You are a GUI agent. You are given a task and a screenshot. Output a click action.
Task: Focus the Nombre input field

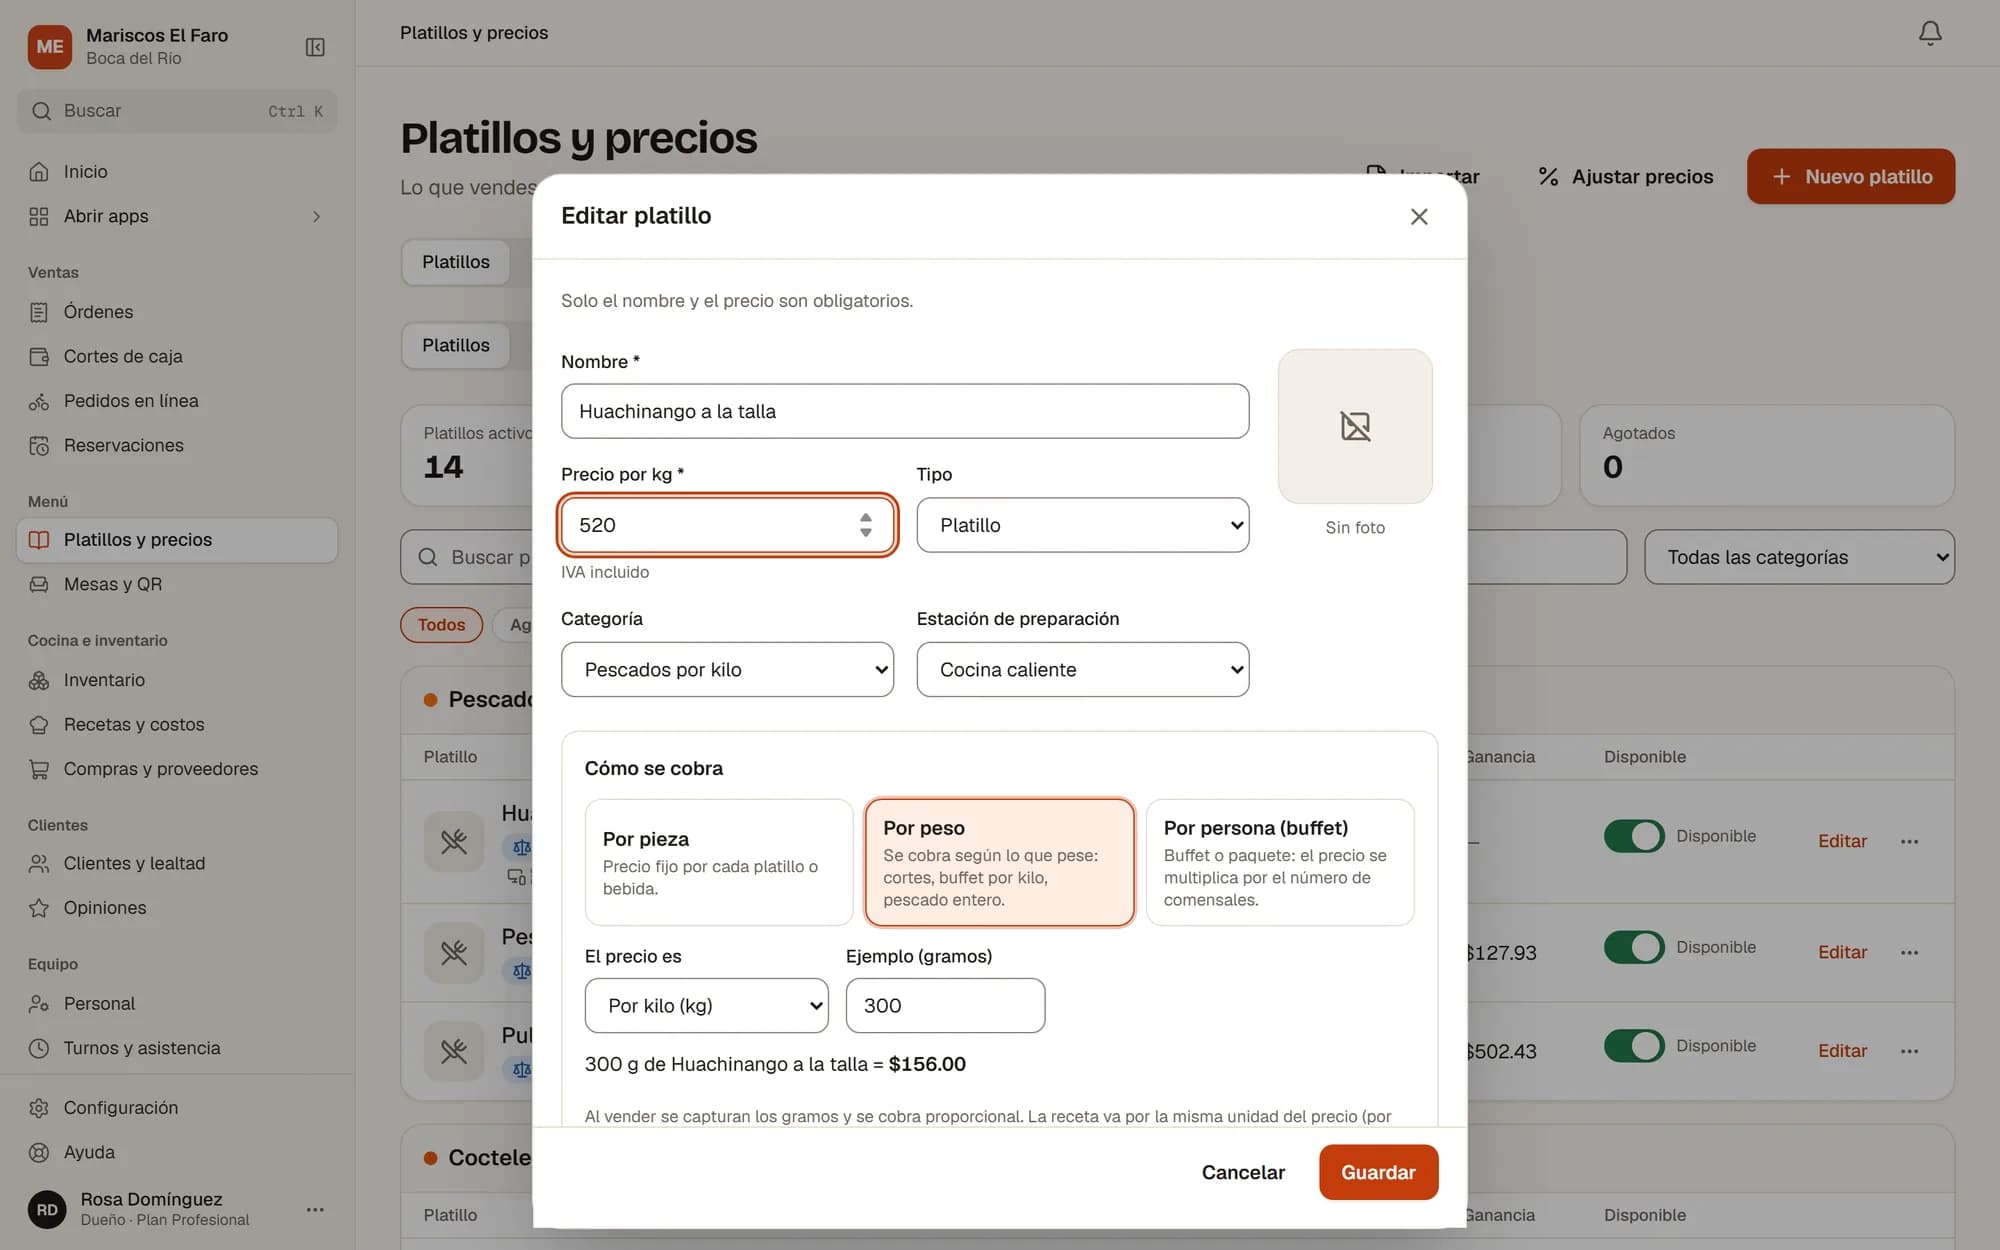[905, 411]
